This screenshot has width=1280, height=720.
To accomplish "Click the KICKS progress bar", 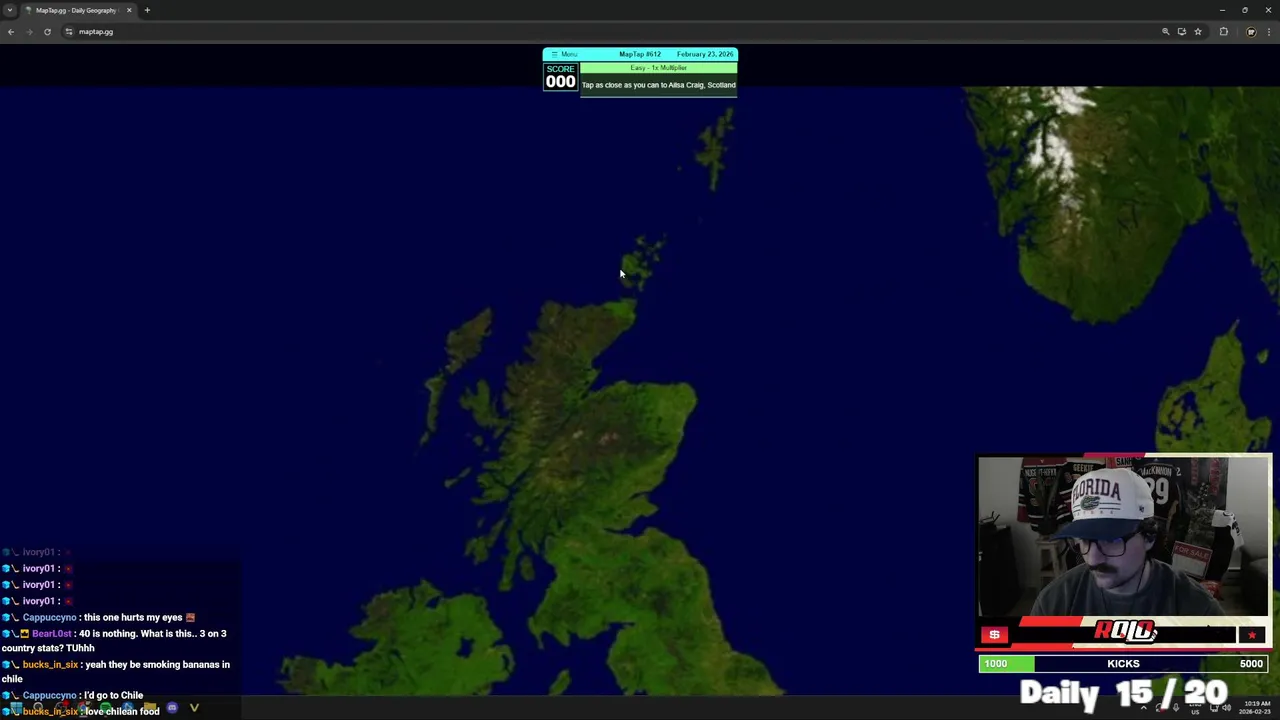I will [x=1123, y=664].
